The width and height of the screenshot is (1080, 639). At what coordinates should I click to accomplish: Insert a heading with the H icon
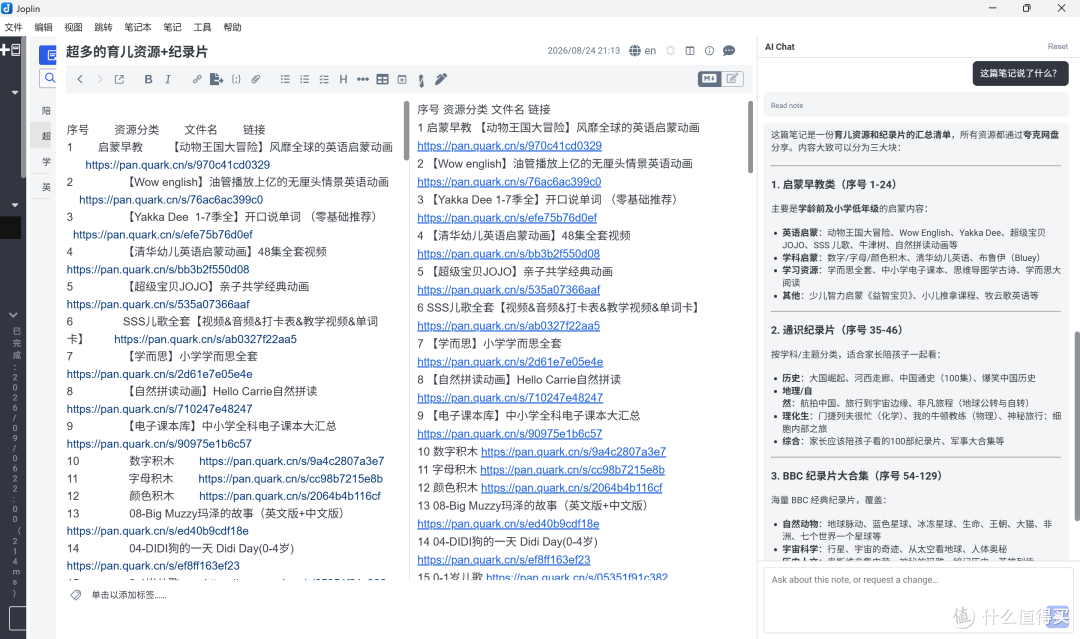(343, 79)
